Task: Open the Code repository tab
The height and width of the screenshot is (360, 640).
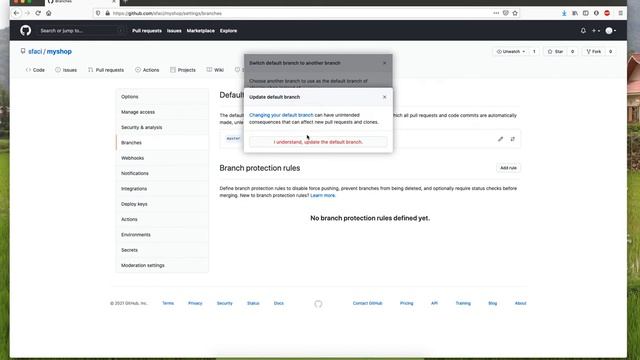Action: coord(35,70)
